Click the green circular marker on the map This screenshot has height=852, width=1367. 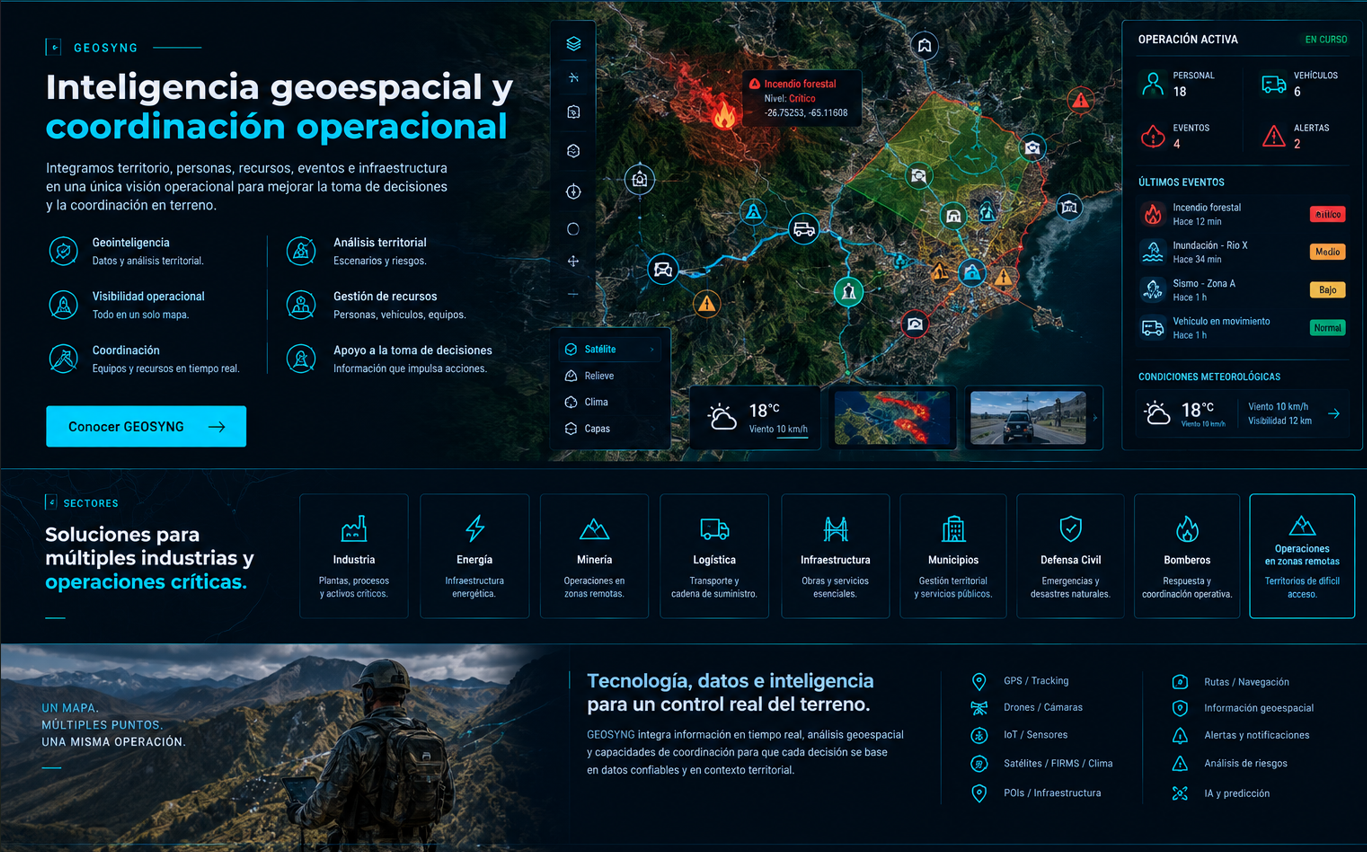pyautogui.click(x=848, y=291)
